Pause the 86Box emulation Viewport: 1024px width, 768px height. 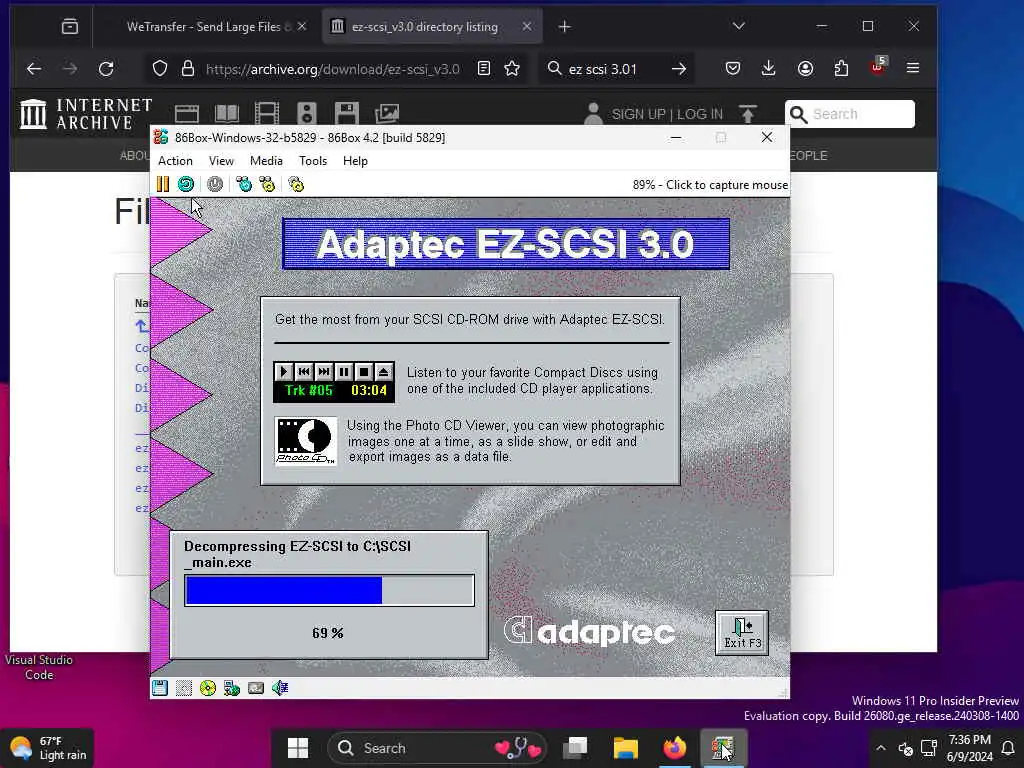(x=163, y=185)
